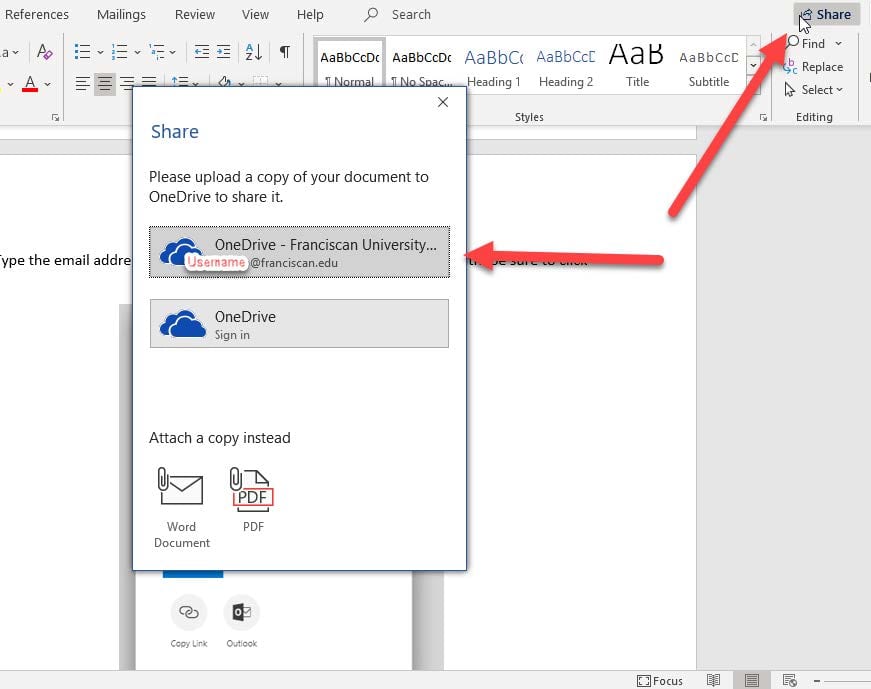Toggle show paragraph marks
The height and width of the screenshot is (689, 871).
coord(284,52)
